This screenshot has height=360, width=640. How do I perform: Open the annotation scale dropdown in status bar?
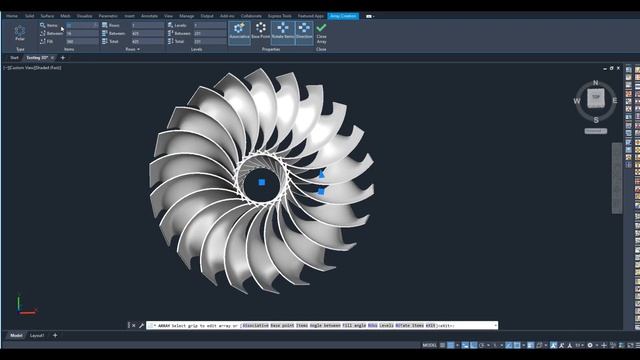click(x=580, y=345)
